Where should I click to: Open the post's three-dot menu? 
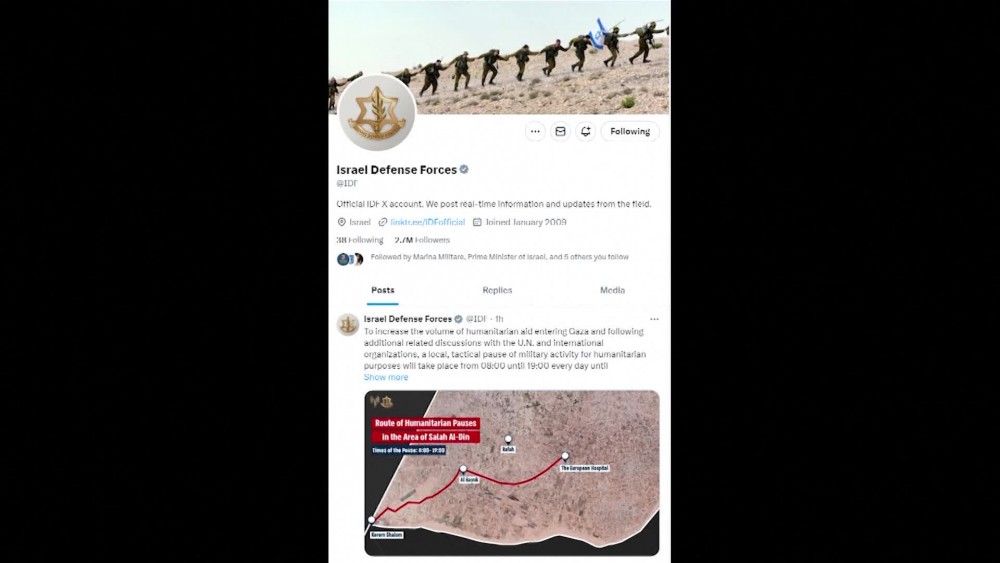pos(654,319)
